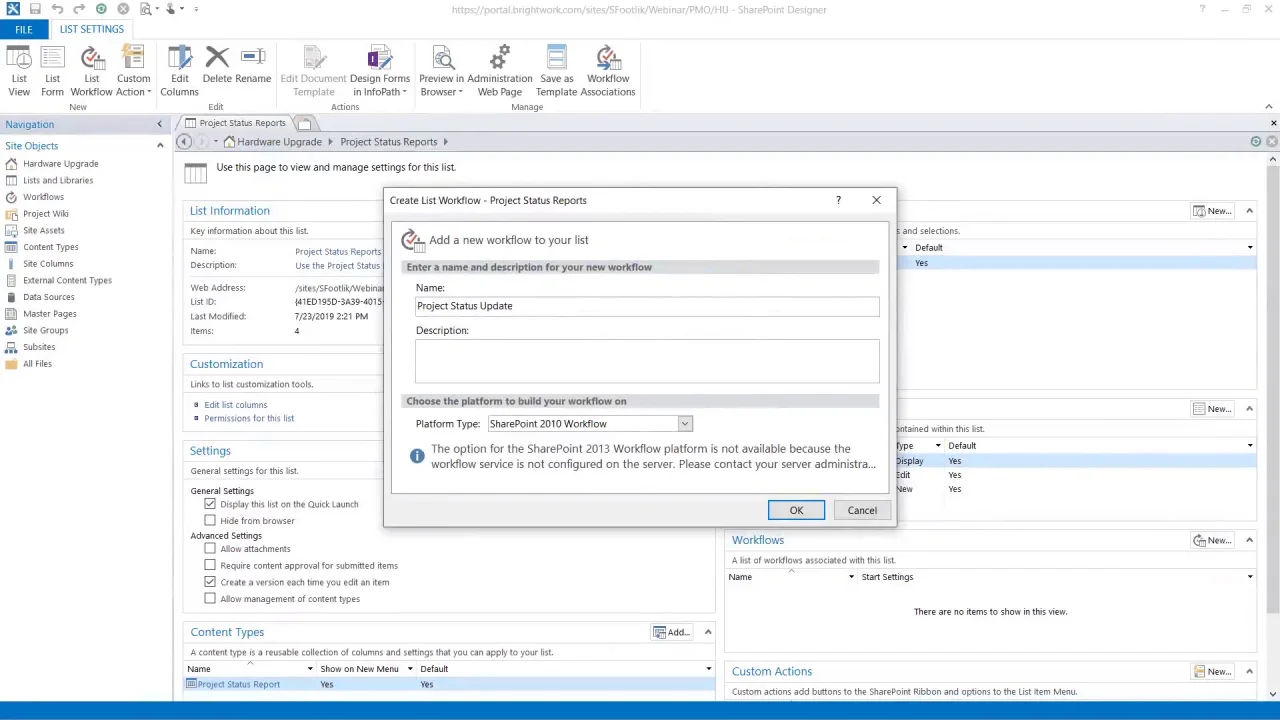Click the Hardware Upgrade breadcrumb
1280x720 pixels.
[x=279, y=142]
